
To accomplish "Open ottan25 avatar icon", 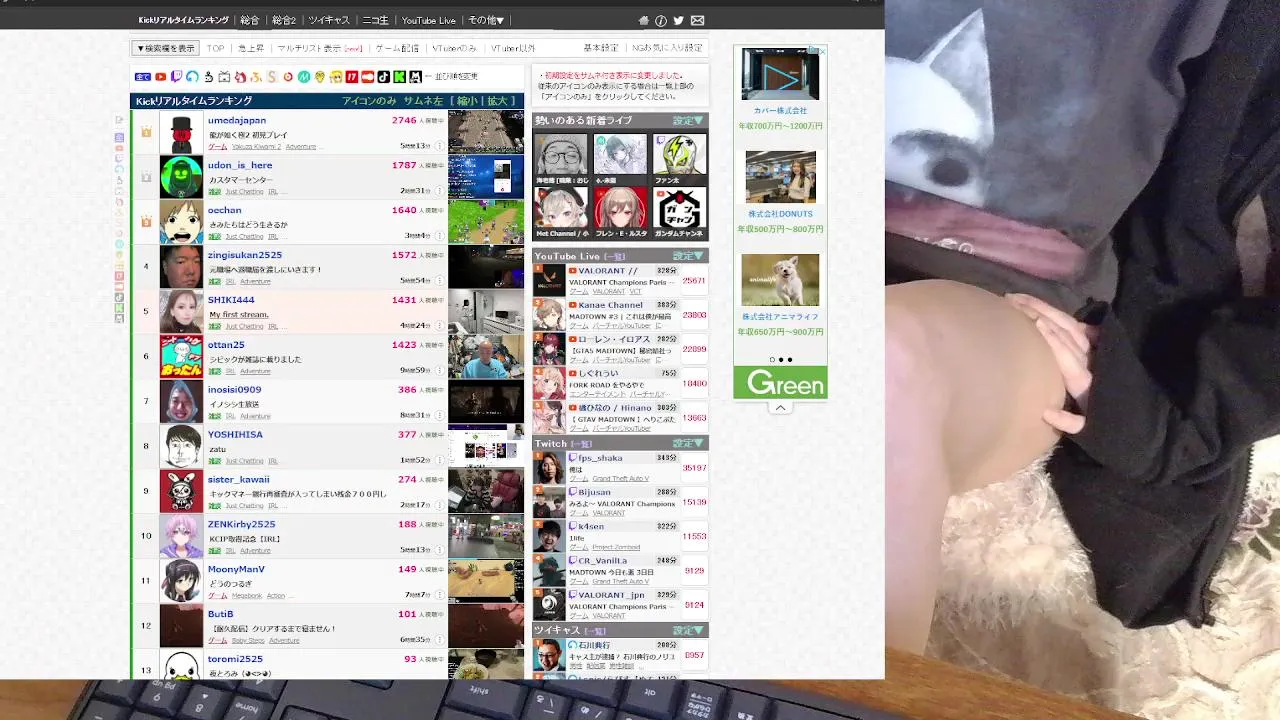I will pos(181,357).
